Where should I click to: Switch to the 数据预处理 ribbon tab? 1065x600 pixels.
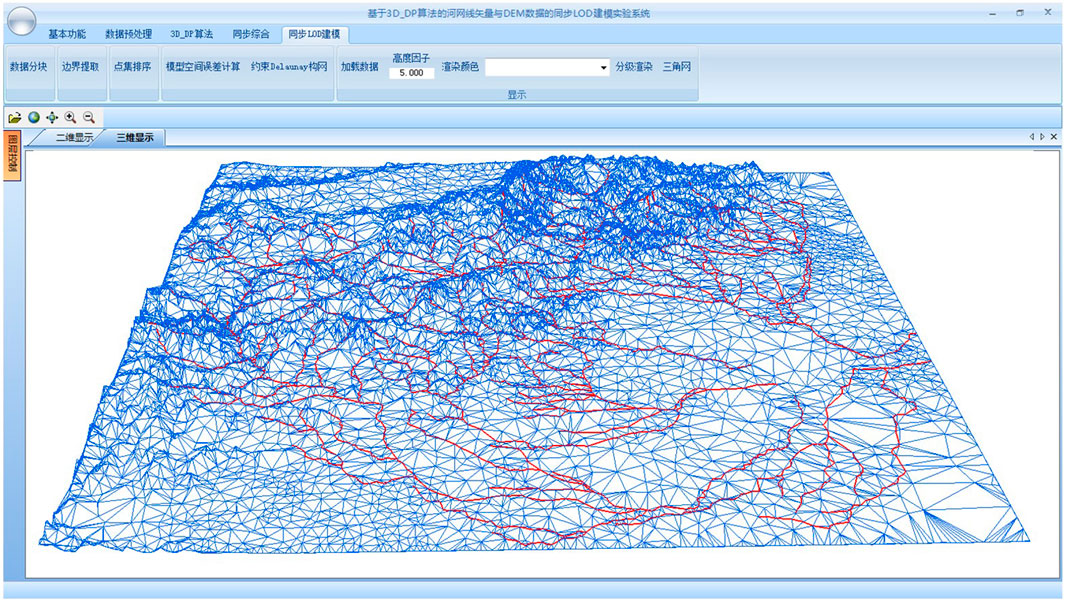click(x=128, y=34)
